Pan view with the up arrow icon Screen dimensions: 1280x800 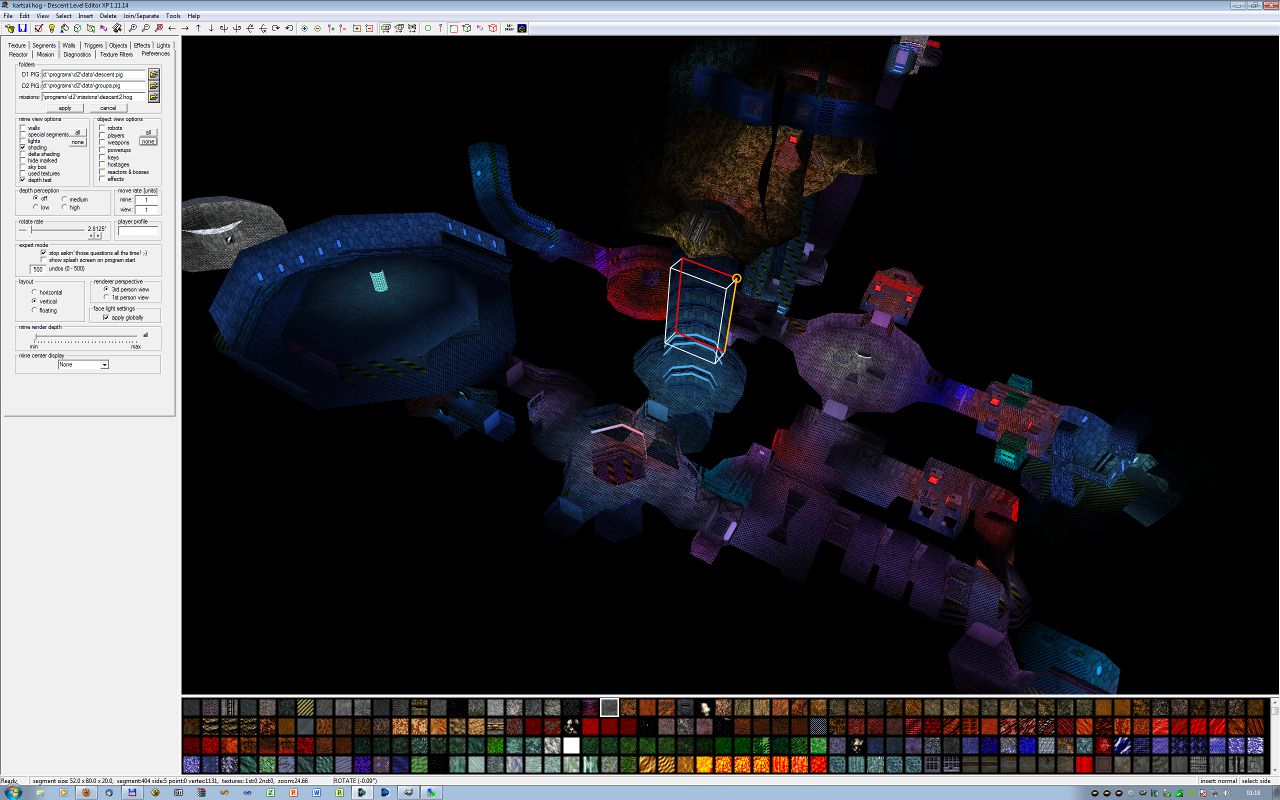pos(198,28)
